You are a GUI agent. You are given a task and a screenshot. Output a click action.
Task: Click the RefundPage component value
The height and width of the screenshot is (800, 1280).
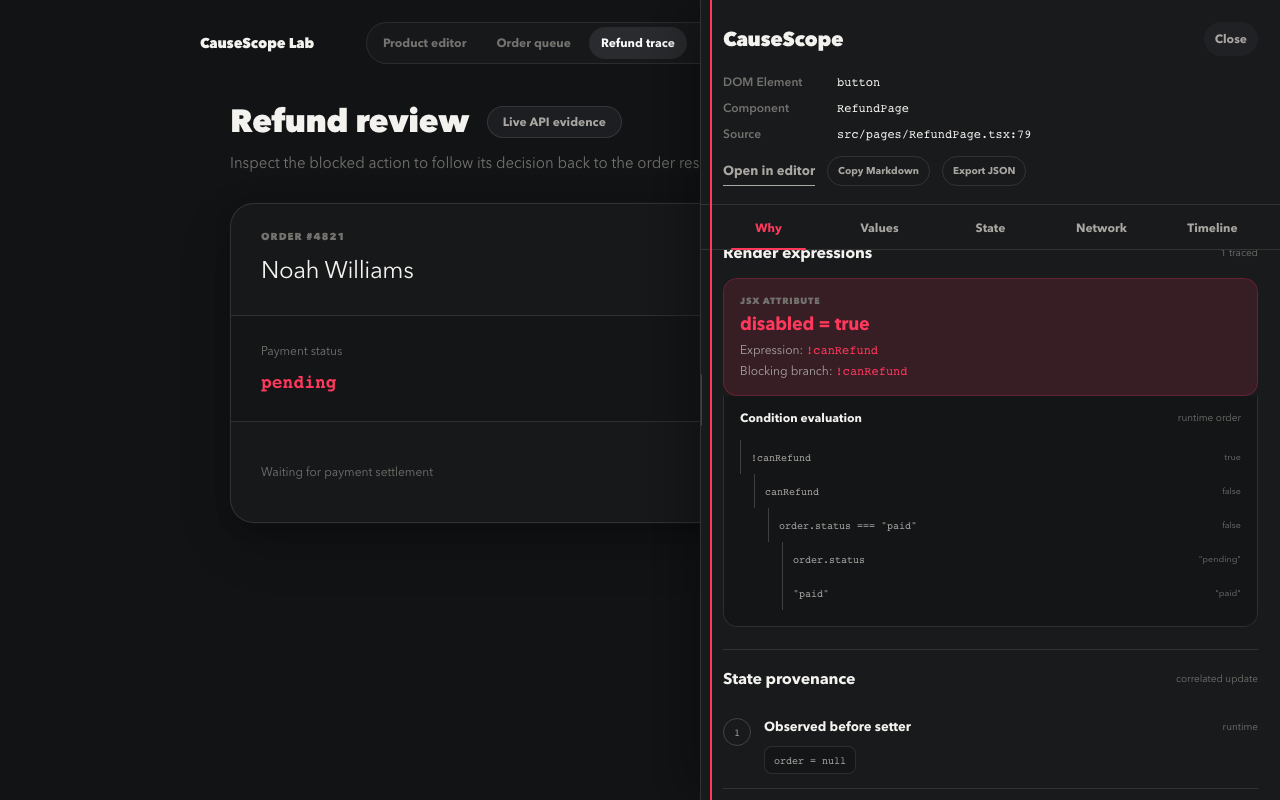coord(873,108)
